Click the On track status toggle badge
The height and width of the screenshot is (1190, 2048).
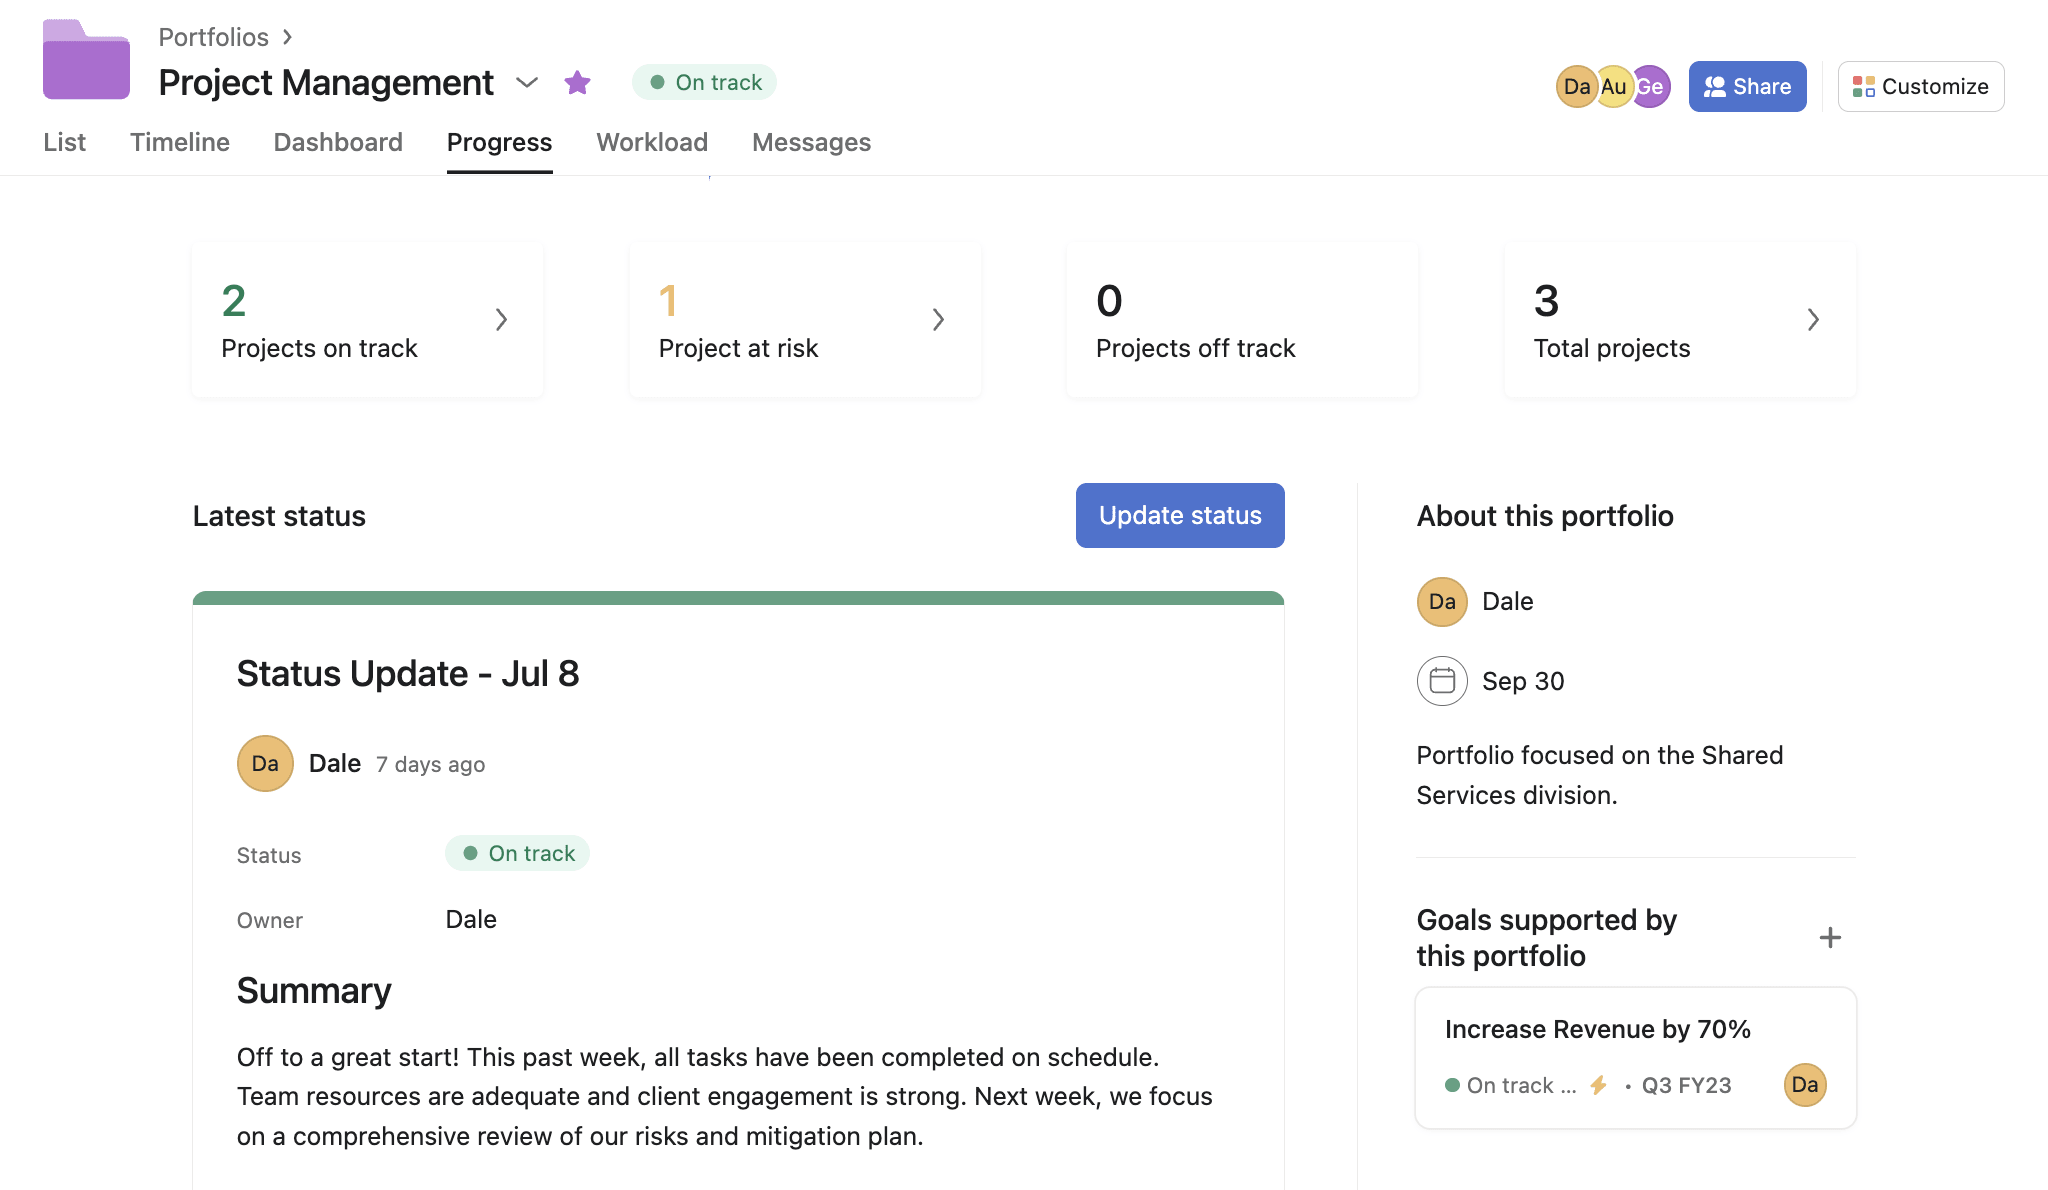[705, 81]
